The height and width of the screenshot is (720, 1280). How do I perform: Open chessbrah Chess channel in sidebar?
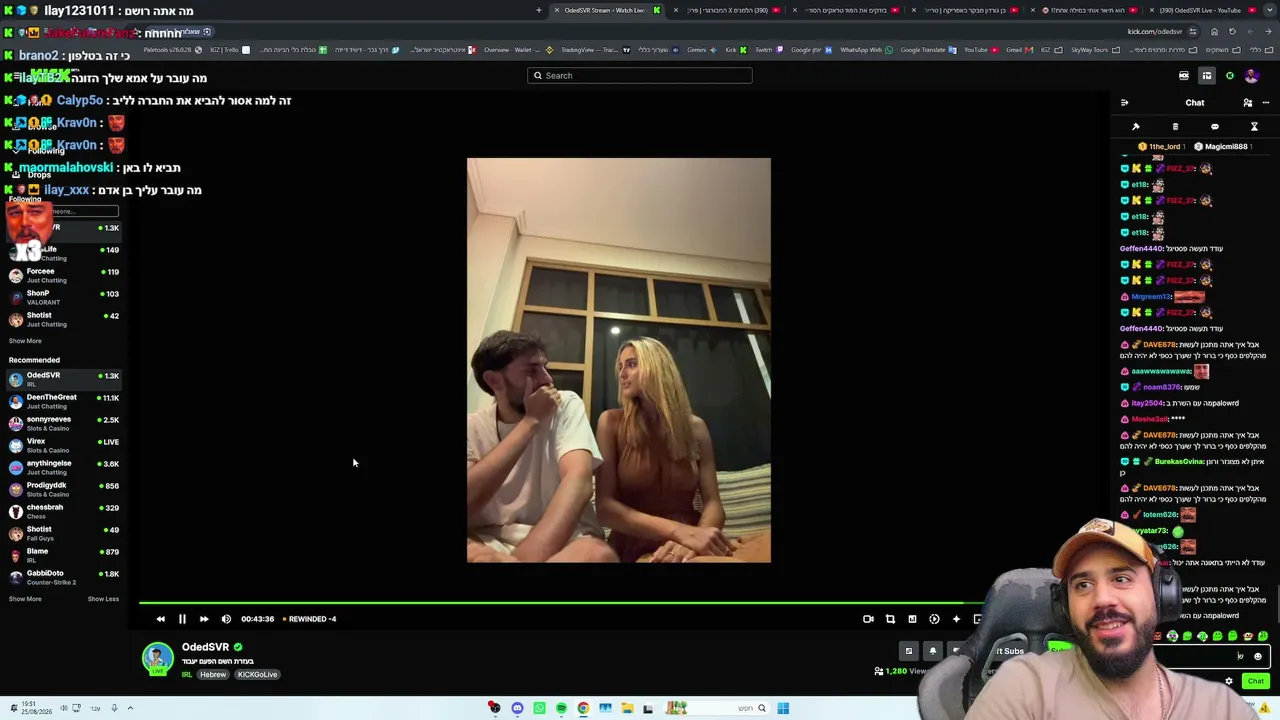(x=64, y=511)
